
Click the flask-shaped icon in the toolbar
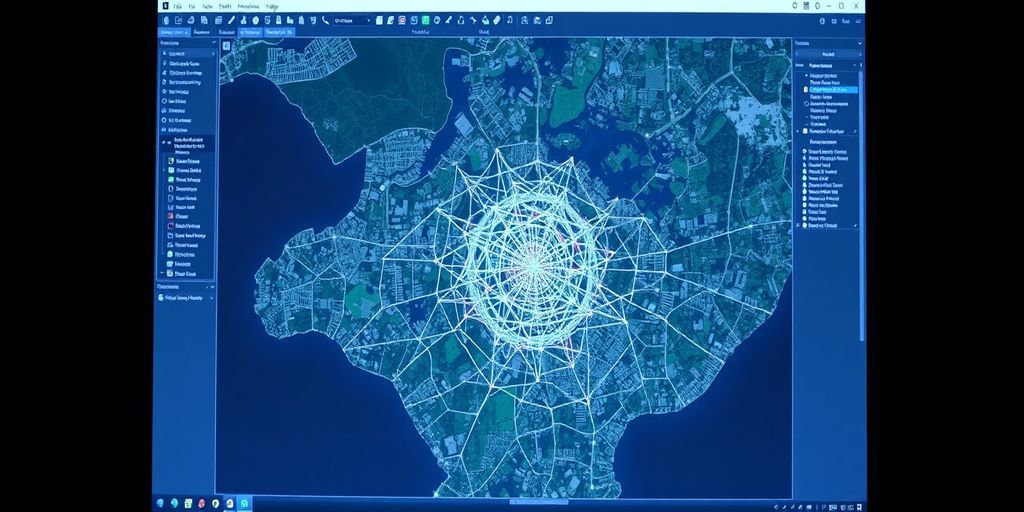point(243,20)
